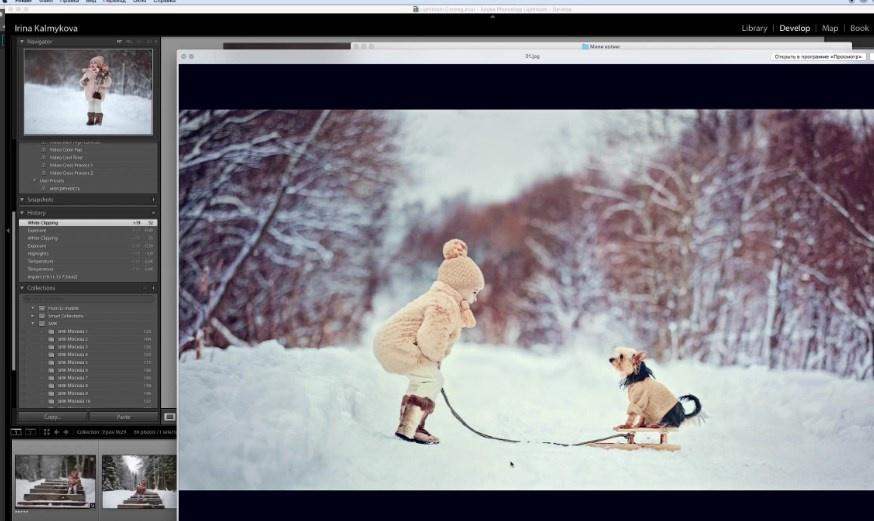Select the first filmstrip thumbnail with stairs
Image resolution: width=874 pixels, height=521 pixels.
pyautogui.click(x=55, y=481)
